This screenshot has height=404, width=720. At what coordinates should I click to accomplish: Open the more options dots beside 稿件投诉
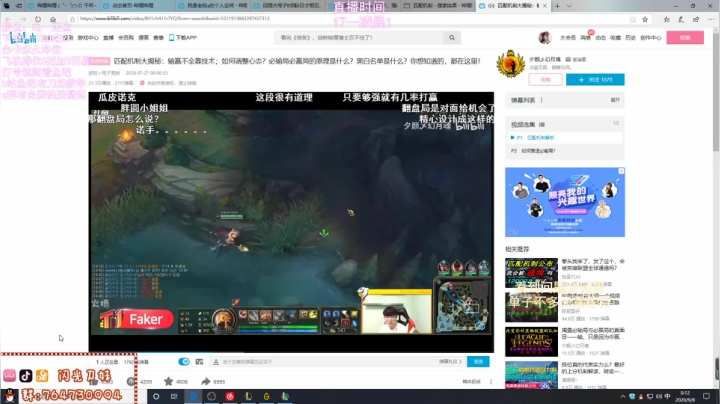click(491, 382)
